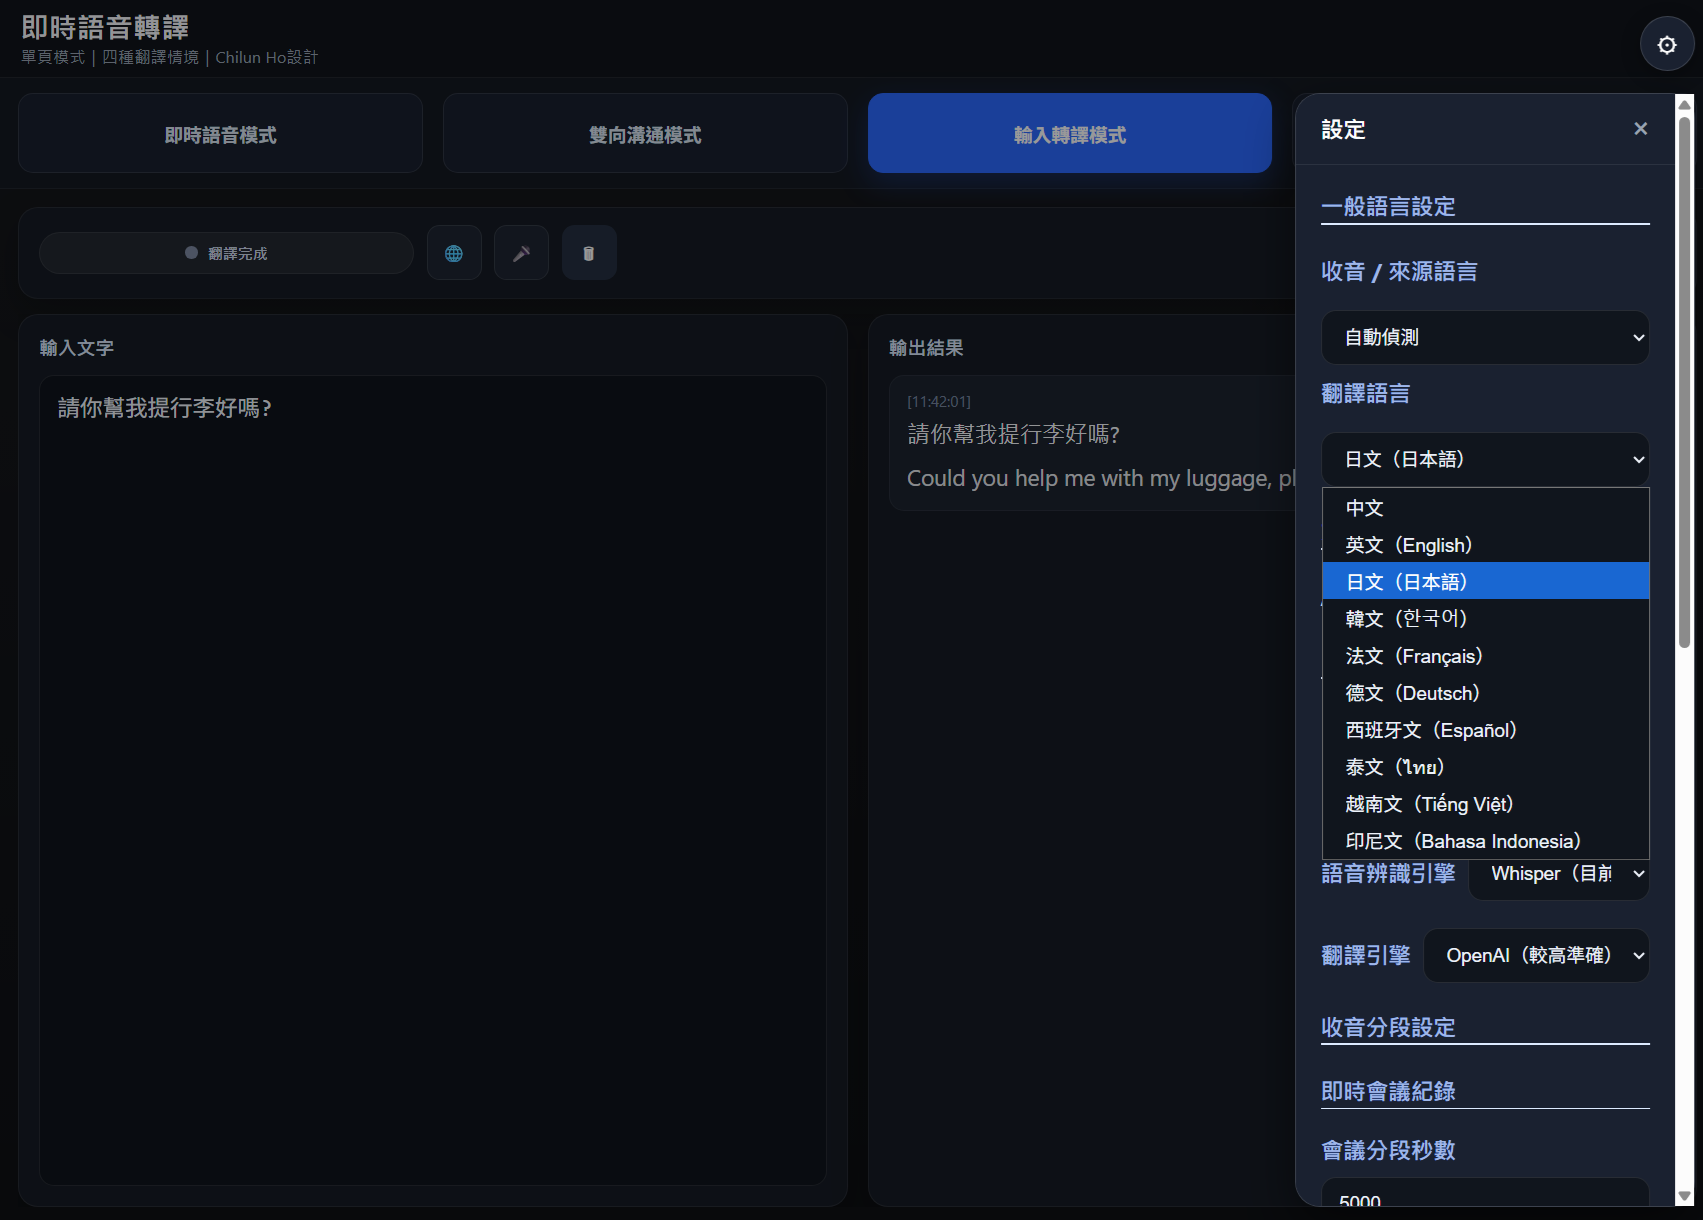Click the [11:42:01] timestamp
The height and width of the screenshot is (1220, 1703).
pyautogui.click(x=939, y=402)
